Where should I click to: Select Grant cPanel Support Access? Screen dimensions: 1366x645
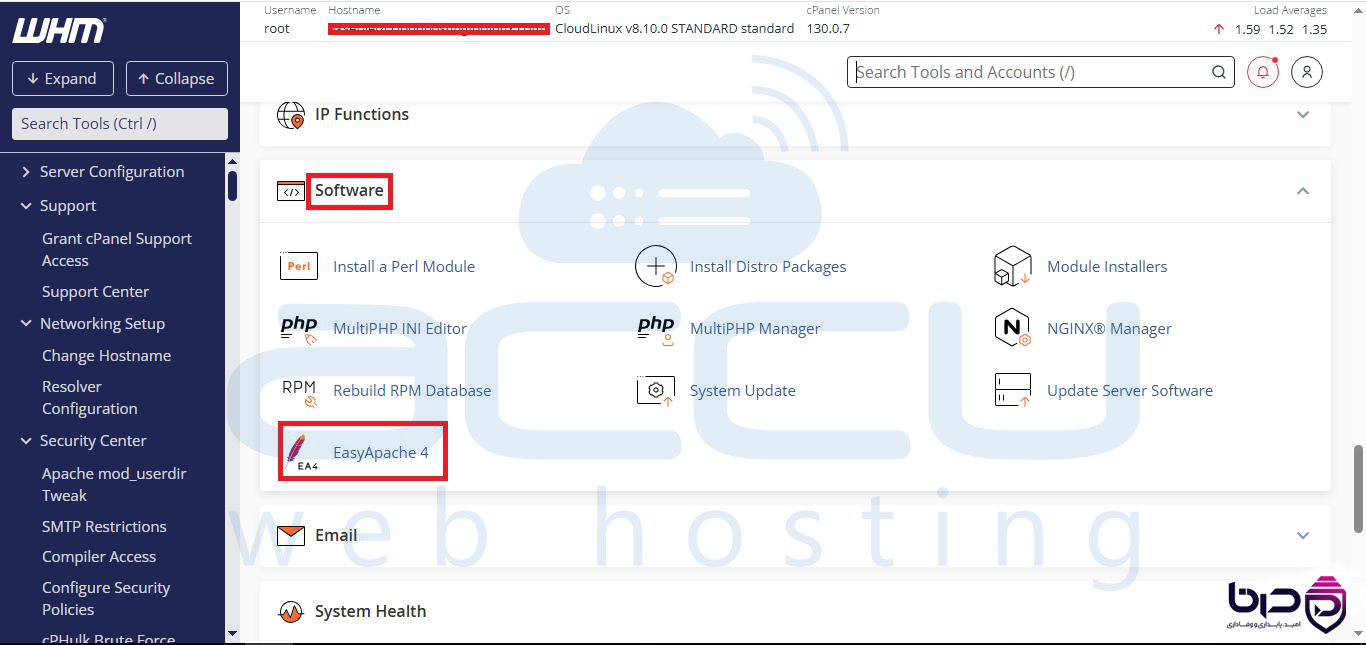click(x=117, y=249)
